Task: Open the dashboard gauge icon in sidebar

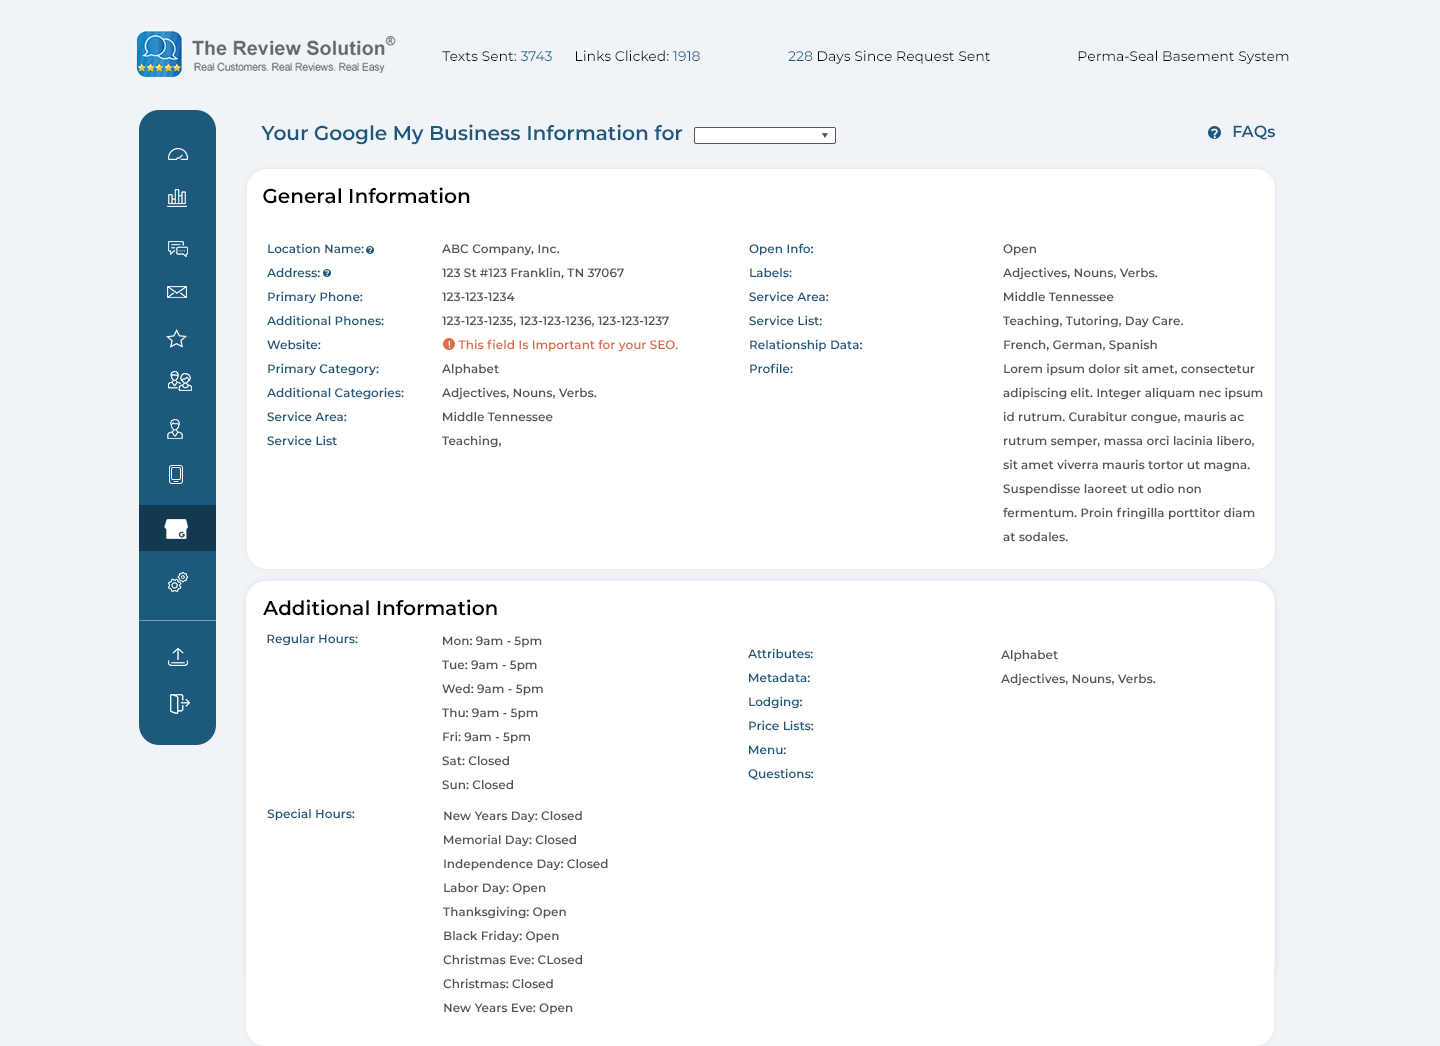Action: 177,154
